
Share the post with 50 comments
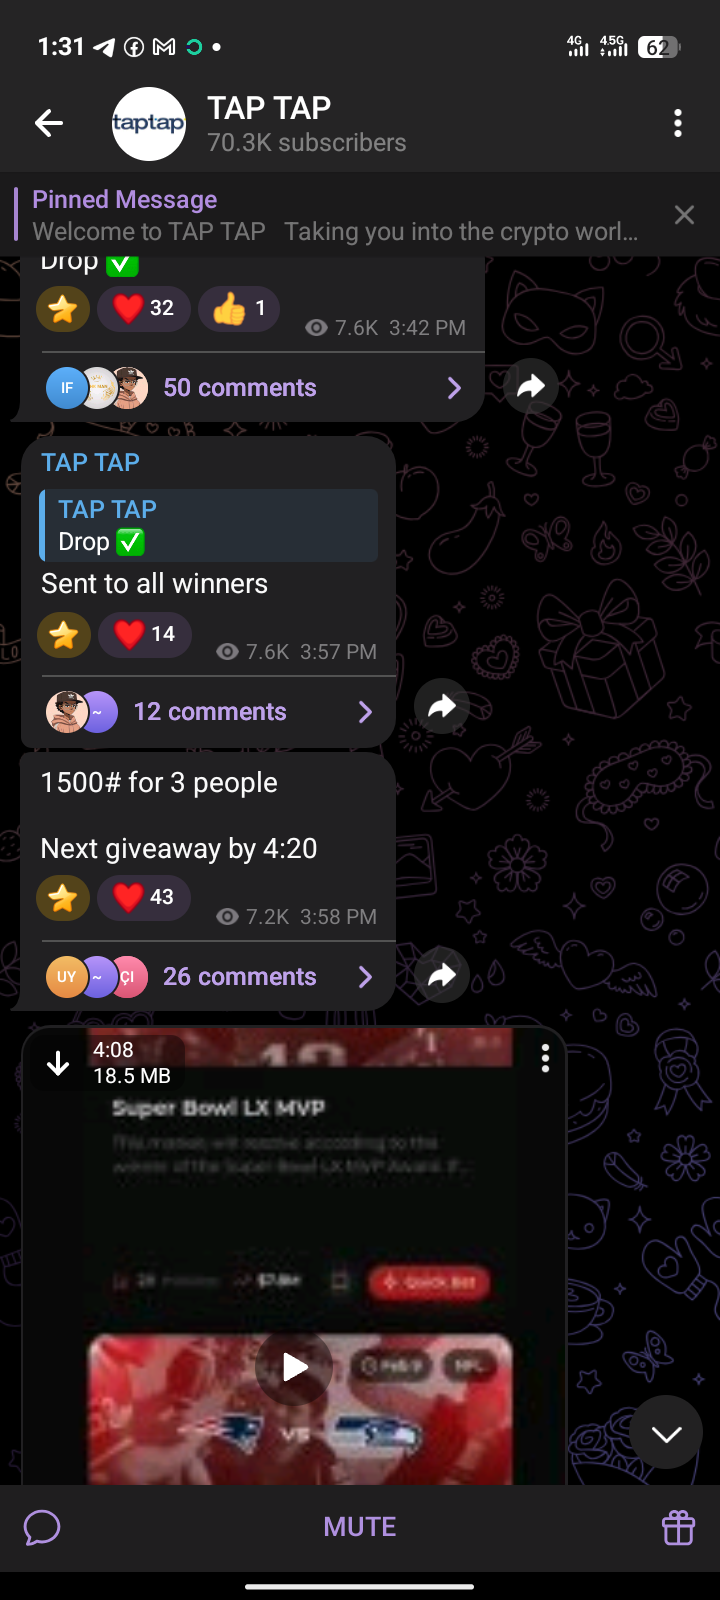coord(531,386)
